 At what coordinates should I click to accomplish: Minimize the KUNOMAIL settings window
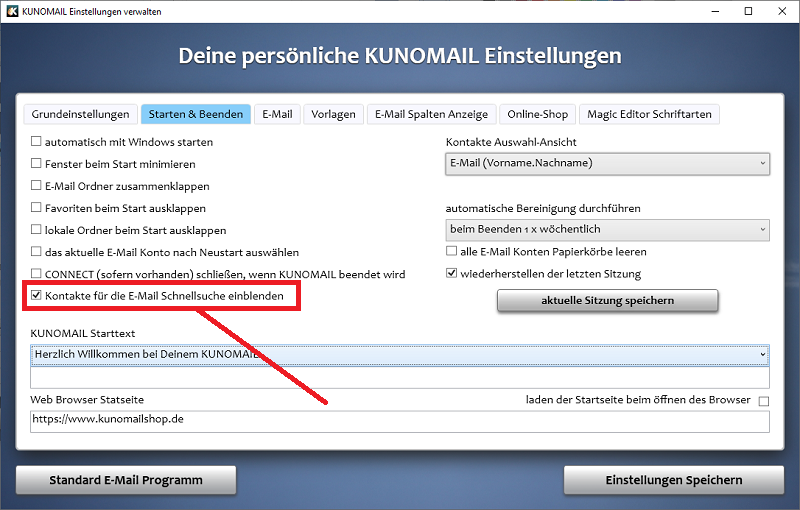tap(715, 11)
